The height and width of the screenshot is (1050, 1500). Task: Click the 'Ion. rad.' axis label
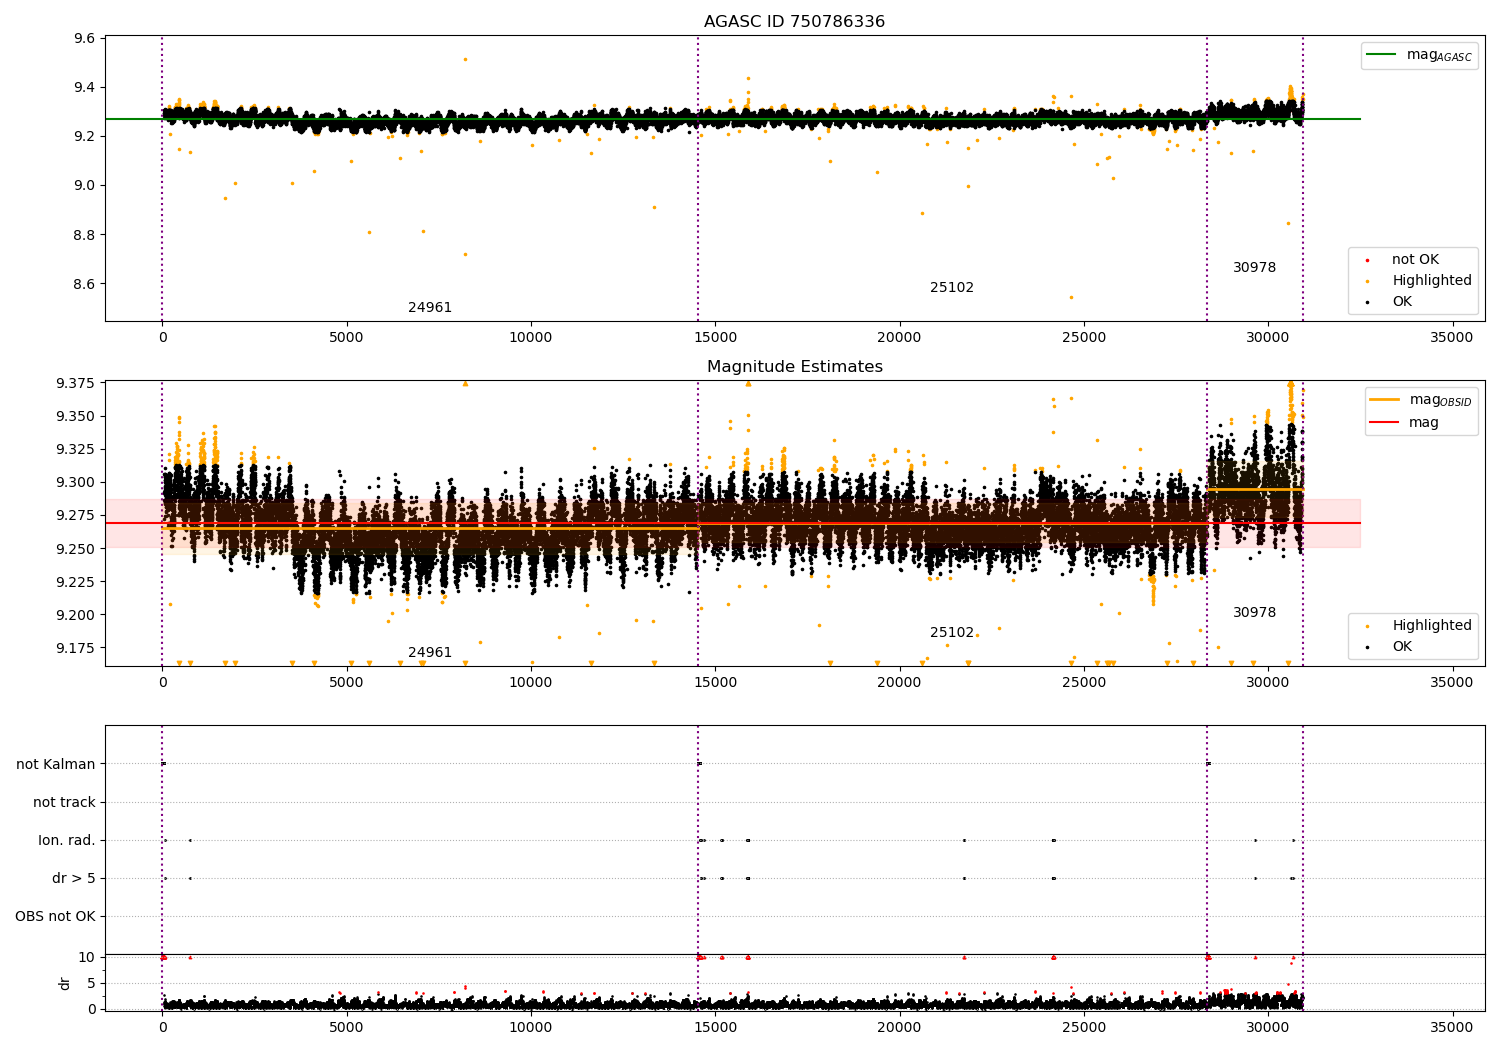pyautogui.click(x=67, y=841)
